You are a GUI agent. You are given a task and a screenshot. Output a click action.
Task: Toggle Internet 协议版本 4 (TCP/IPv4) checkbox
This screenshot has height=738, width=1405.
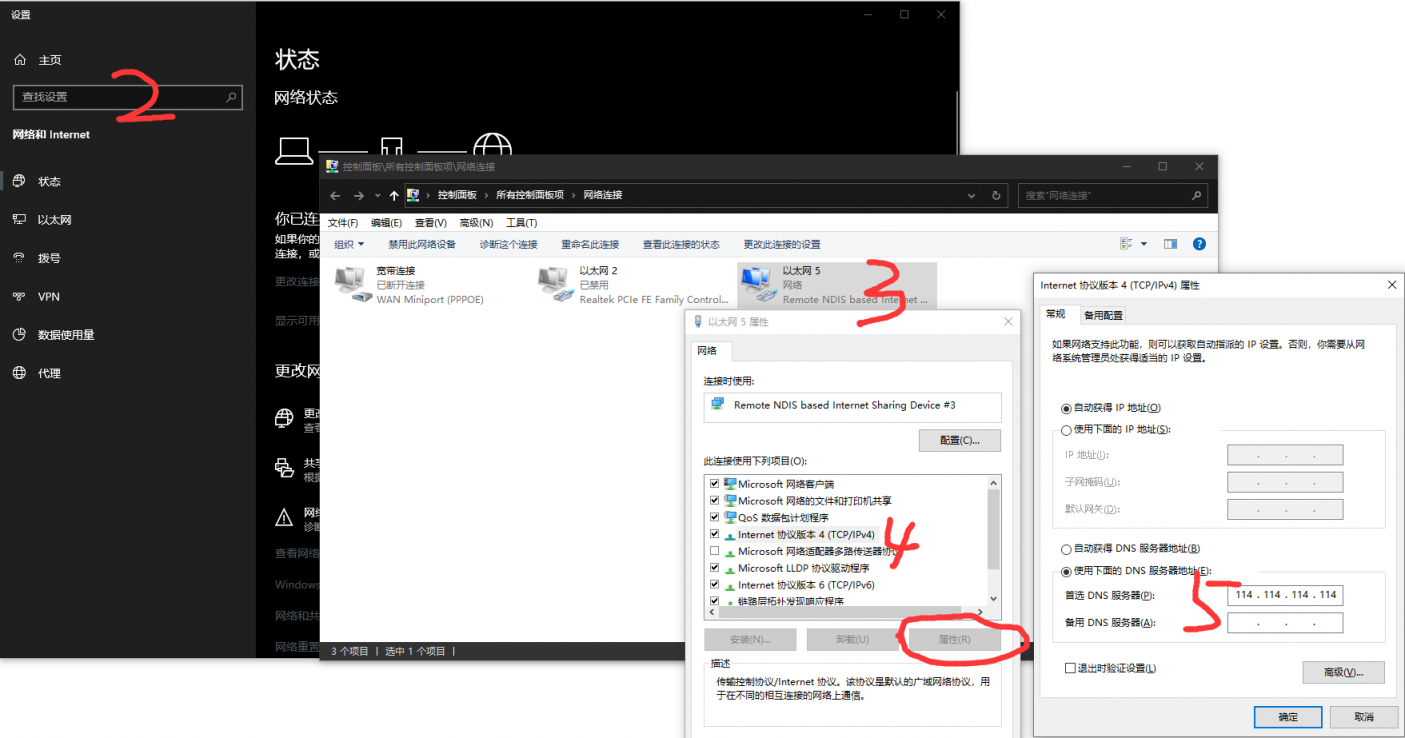pyautogui.click(x=714, y=535)
